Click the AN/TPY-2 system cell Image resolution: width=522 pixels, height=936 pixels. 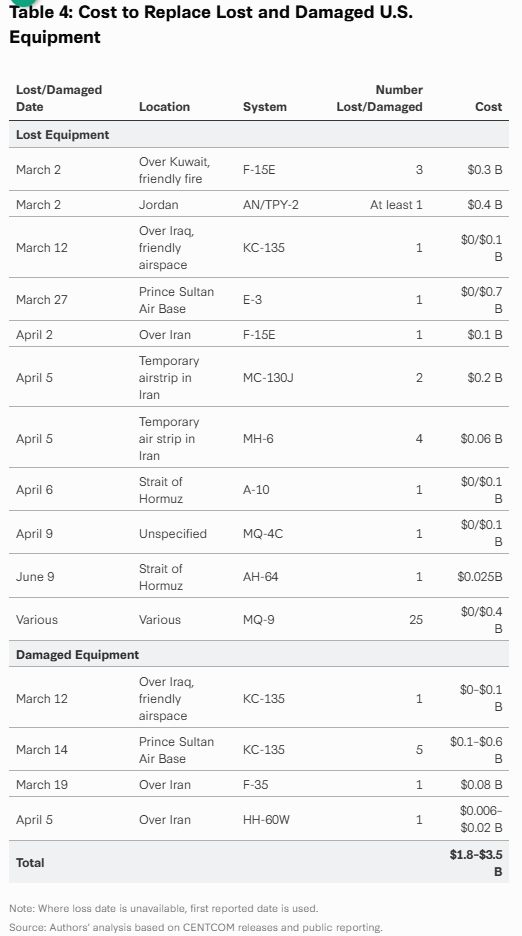pyautogui.click(x=271, y=205)
